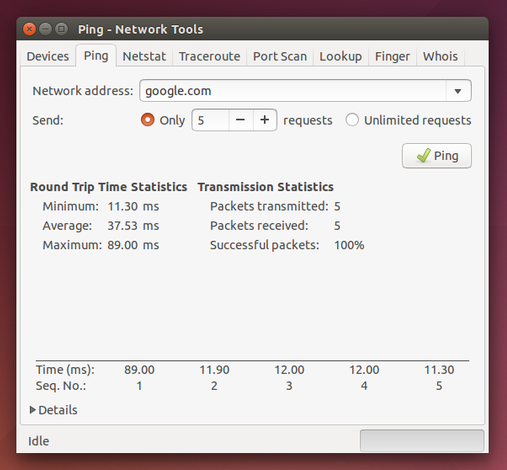Switch to the Port Scan tab
The width and height of the screenshot is (507, 470).
click(280, 56)
